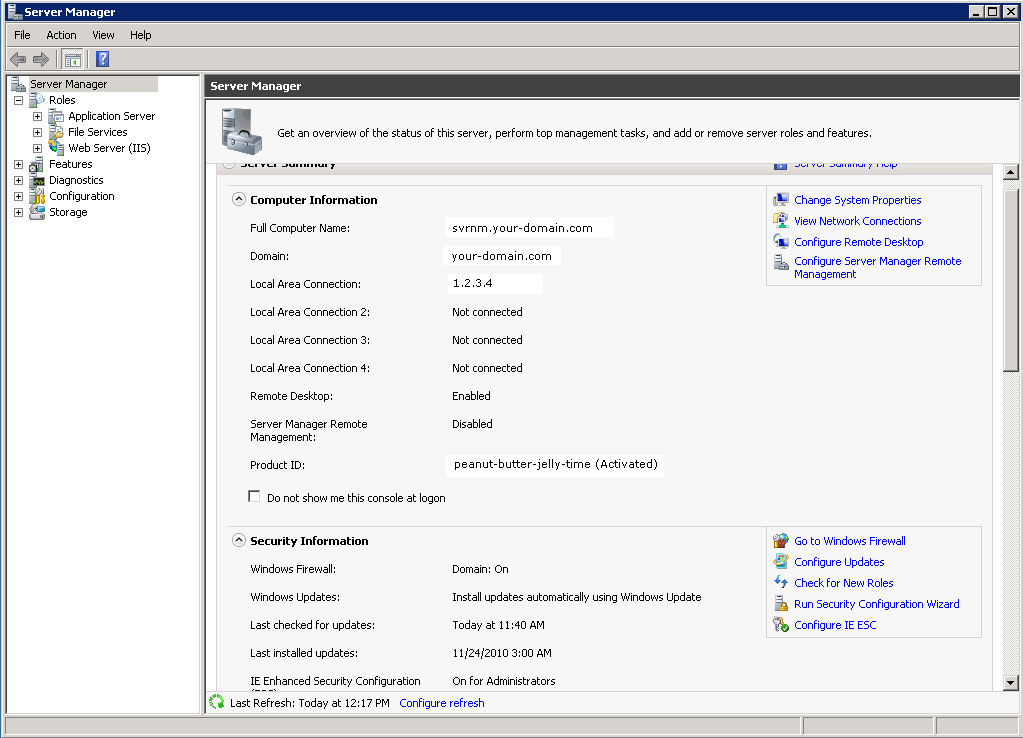Click the Configure IE ESC icon

[x=781, y=624]
